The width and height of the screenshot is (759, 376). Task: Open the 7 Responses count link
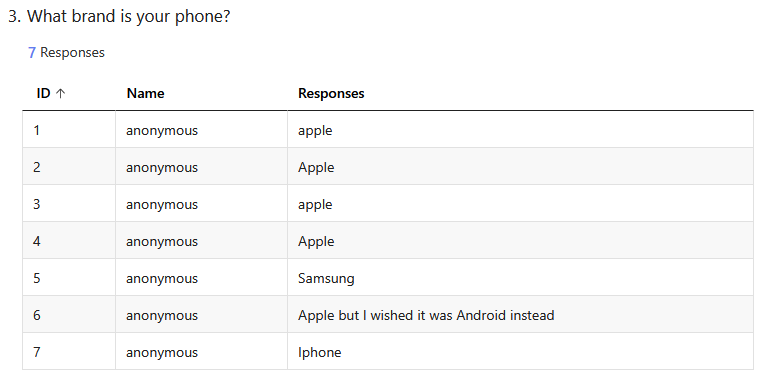[66, 52]
